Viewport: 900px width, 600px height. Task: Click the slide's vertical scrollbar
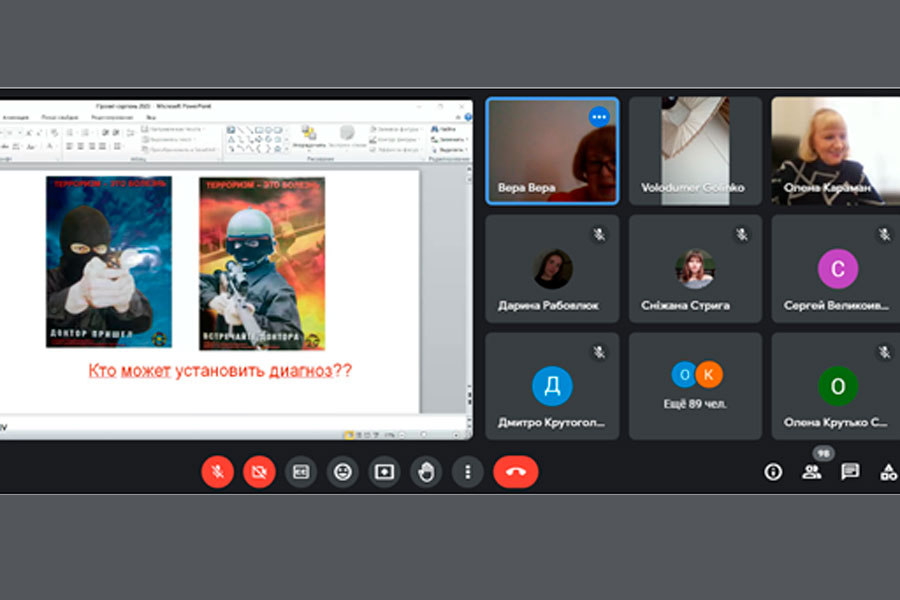click(469, 287)
